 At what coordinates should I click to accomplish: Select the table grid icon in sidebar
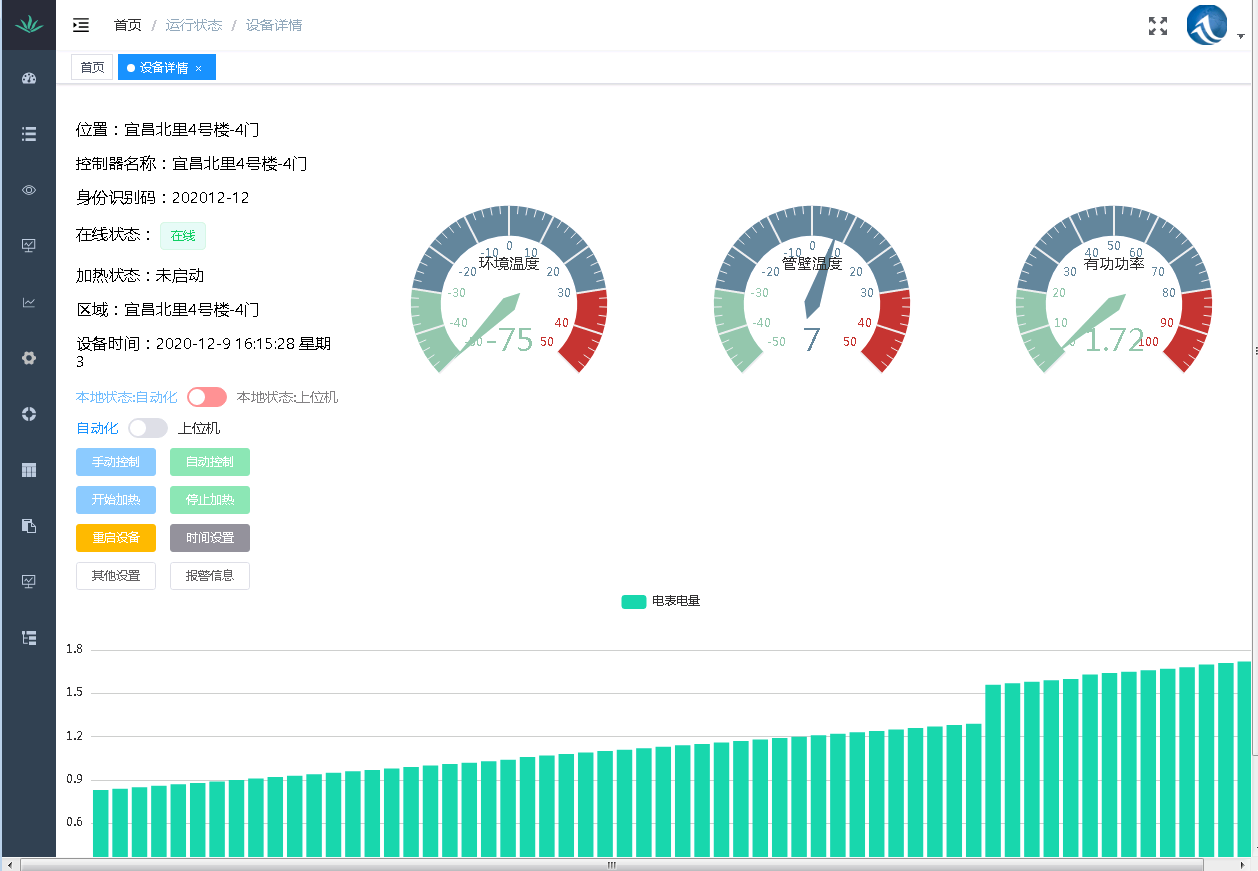click(x=29, y=469)
